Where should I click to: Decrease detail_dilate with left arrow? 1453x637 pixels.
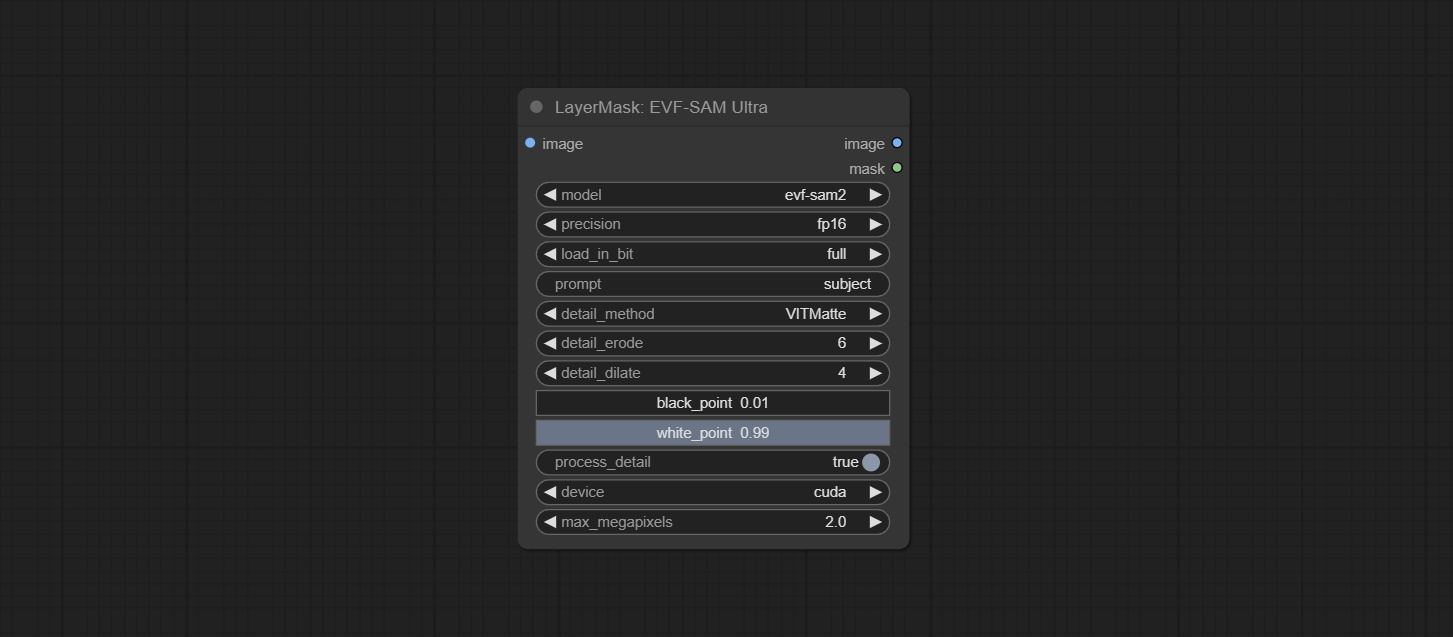click(550, 373)
